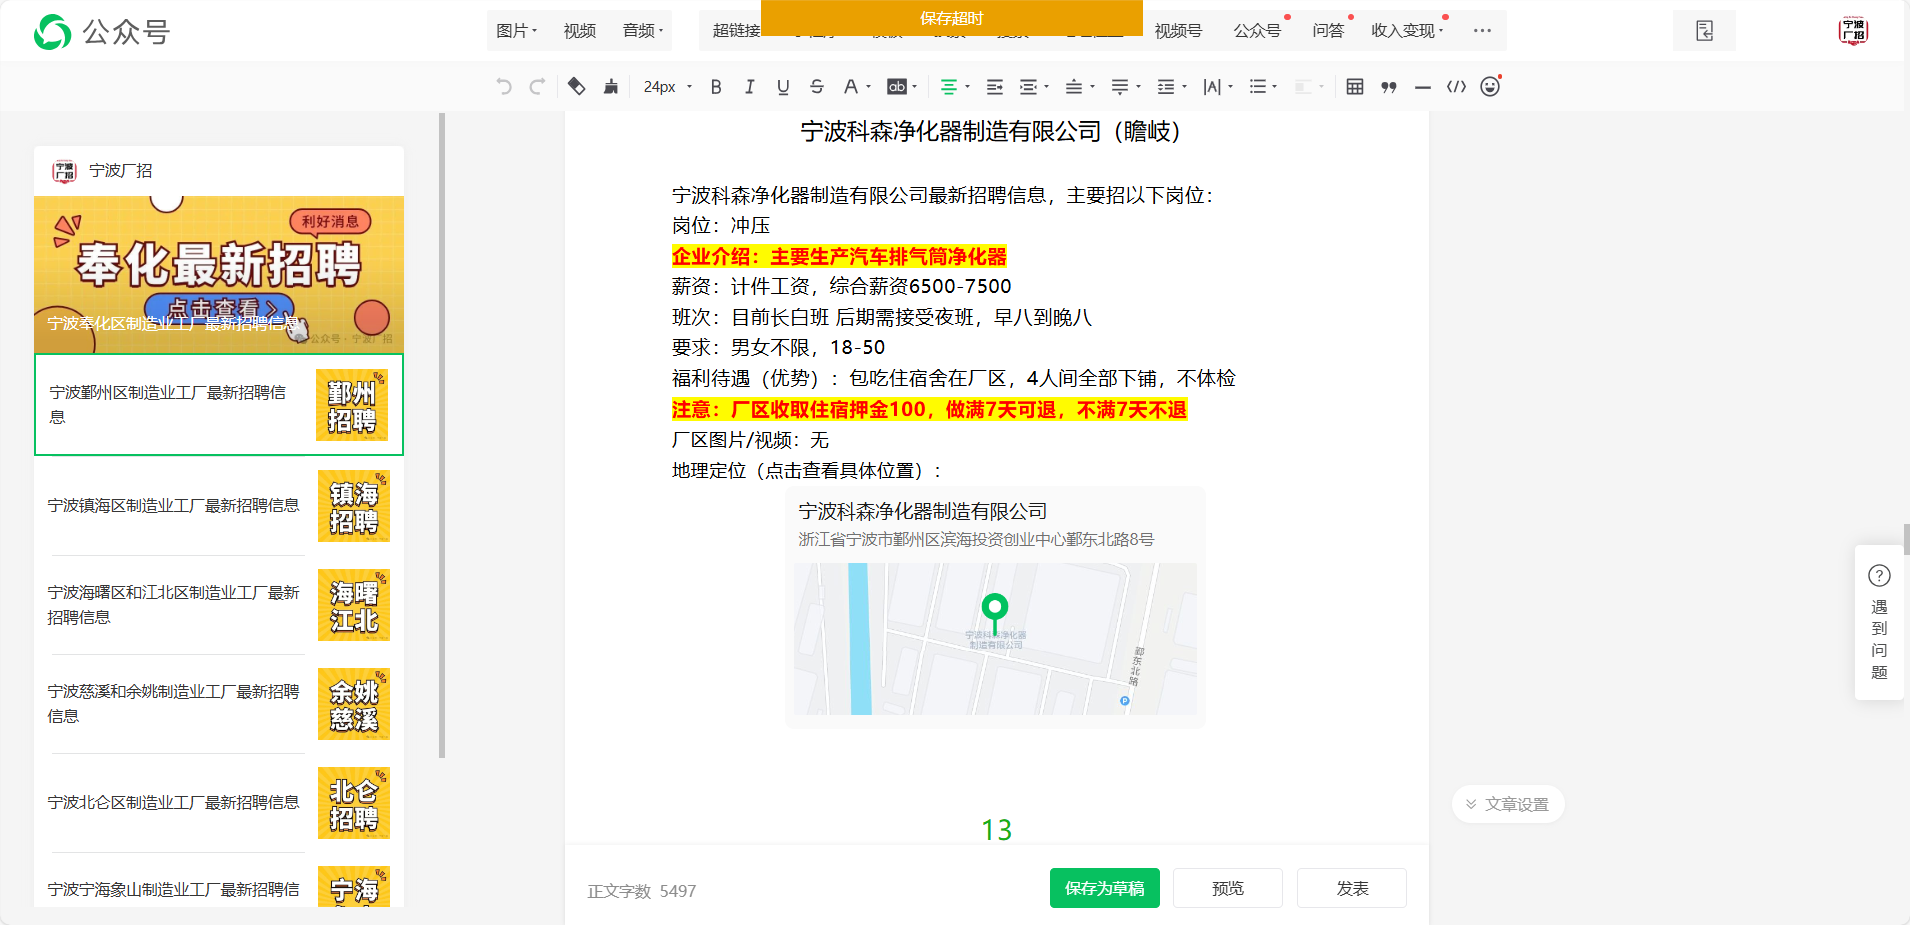Apply the first-line indent tool
The width and height of the screenshot is (1910, 925).
(995, 87)
